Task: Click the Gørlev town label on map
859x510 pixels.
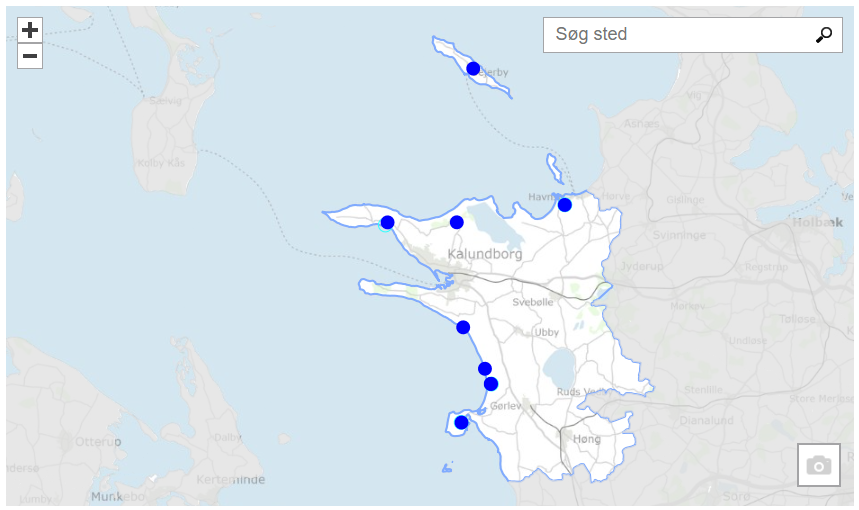Action: pyautogui.click(x=506, y=405)
